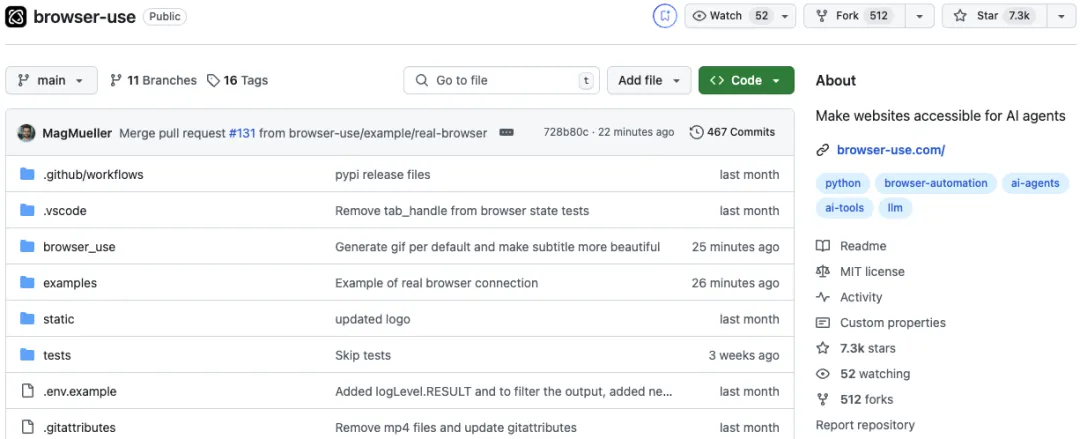Open the Watch notifications dropdown
Screen dimensions: 1080x439
tap(740, 16)
